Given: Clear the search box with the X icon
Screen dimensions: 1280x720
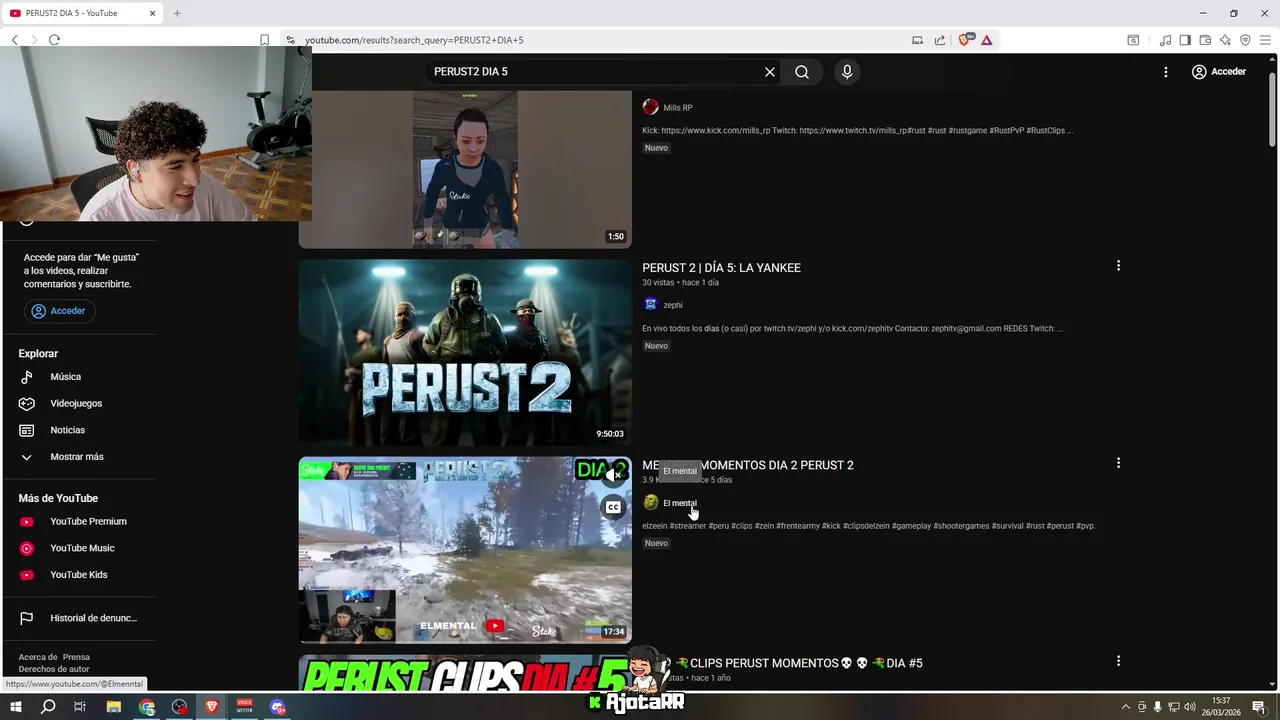Looking at the screenshot, I should [x=770, y=72].
